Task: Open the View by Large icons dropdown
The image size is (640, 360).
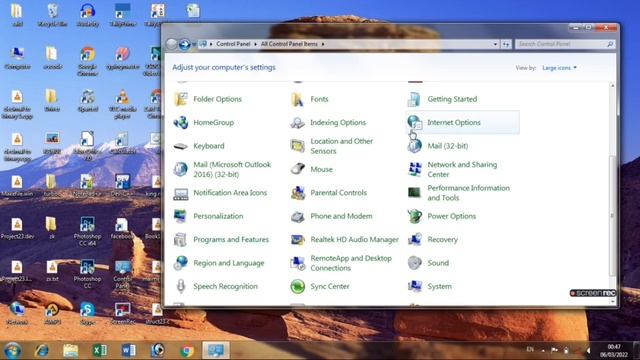Action: coord(559,68)
